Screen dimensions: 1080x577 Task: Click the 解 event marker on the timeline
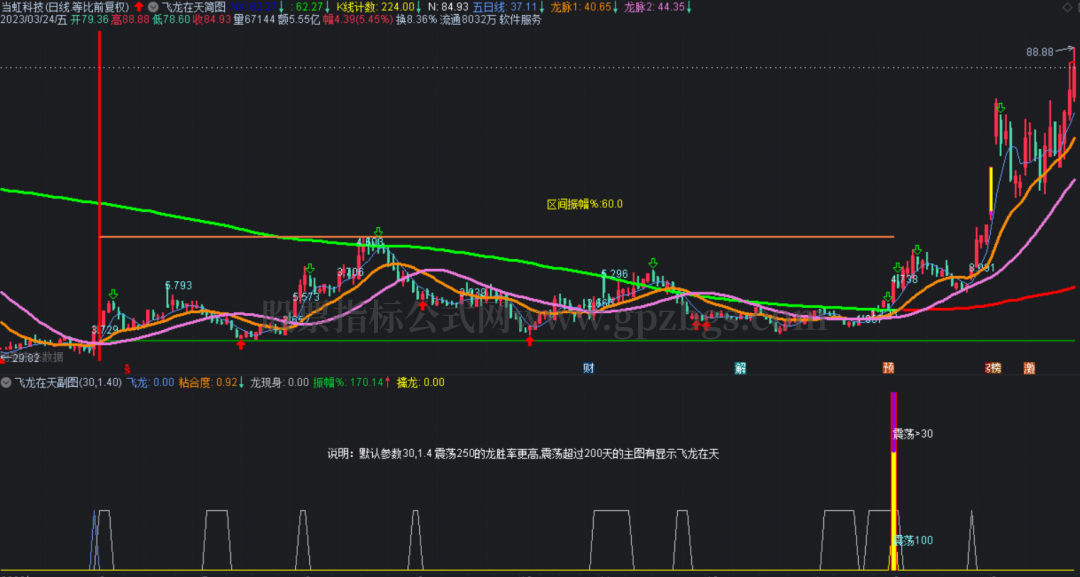click(740, 368)
